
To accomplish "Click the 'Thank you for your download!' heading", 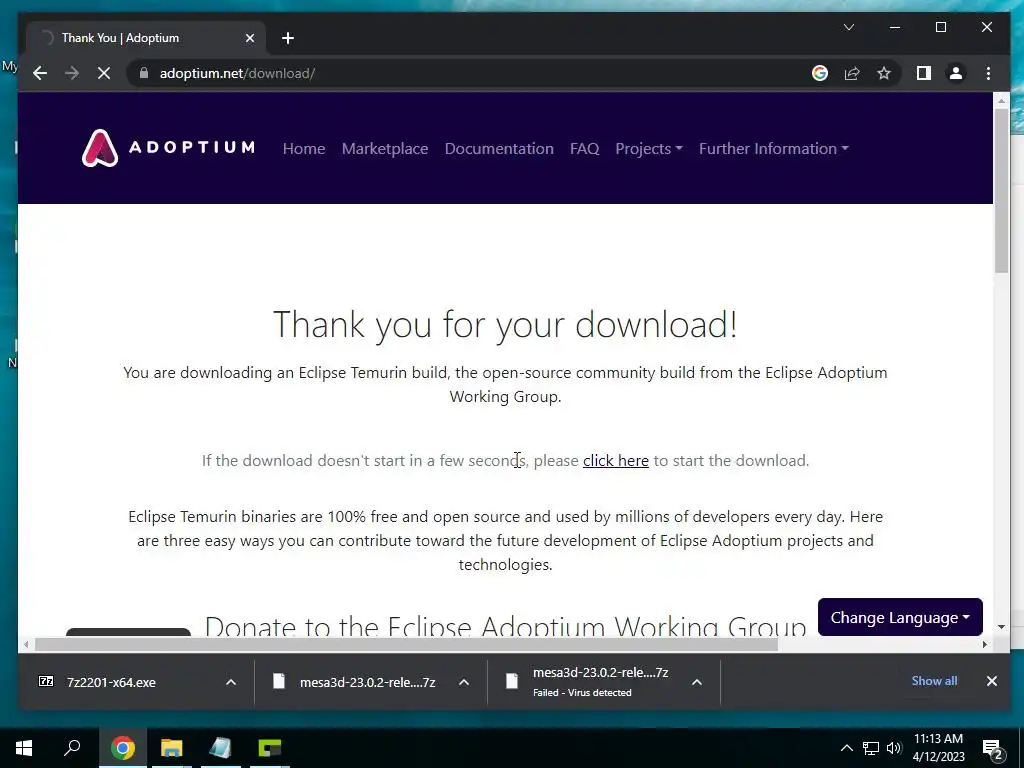I will (505, 324).
